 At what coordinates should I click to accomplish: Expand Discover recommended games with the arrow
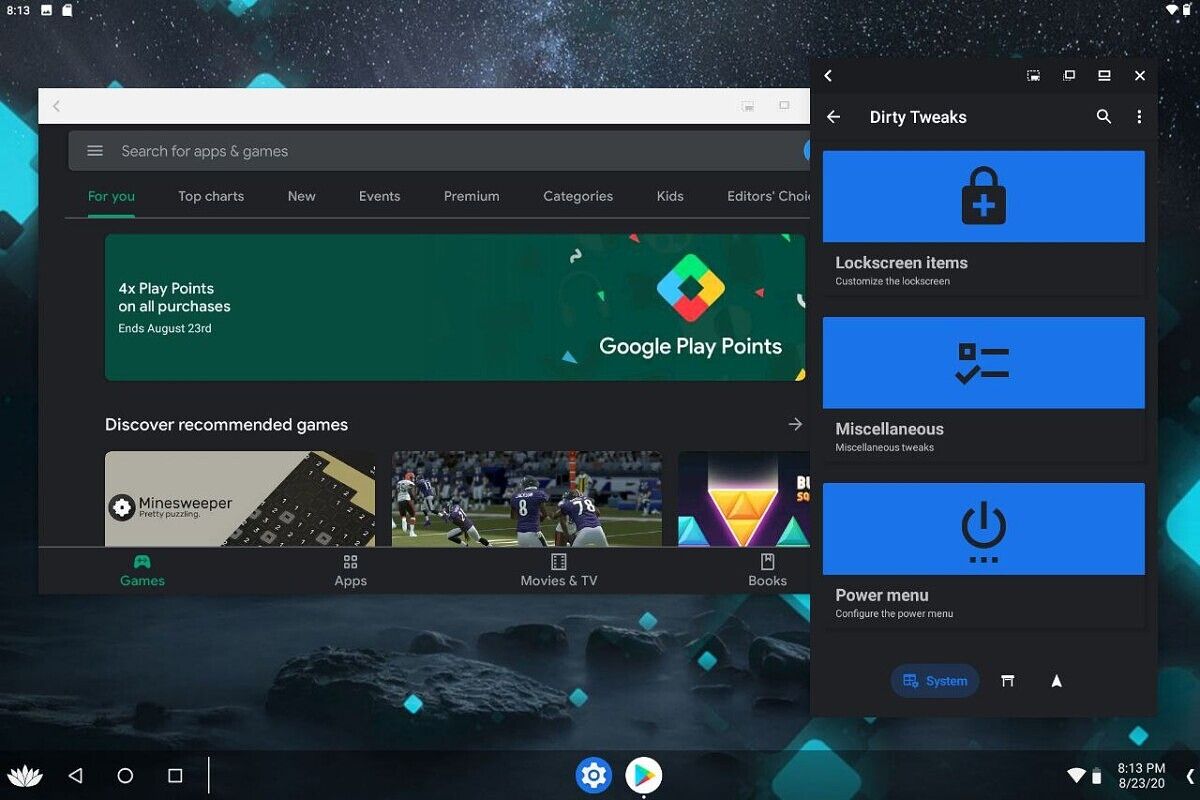795,424
